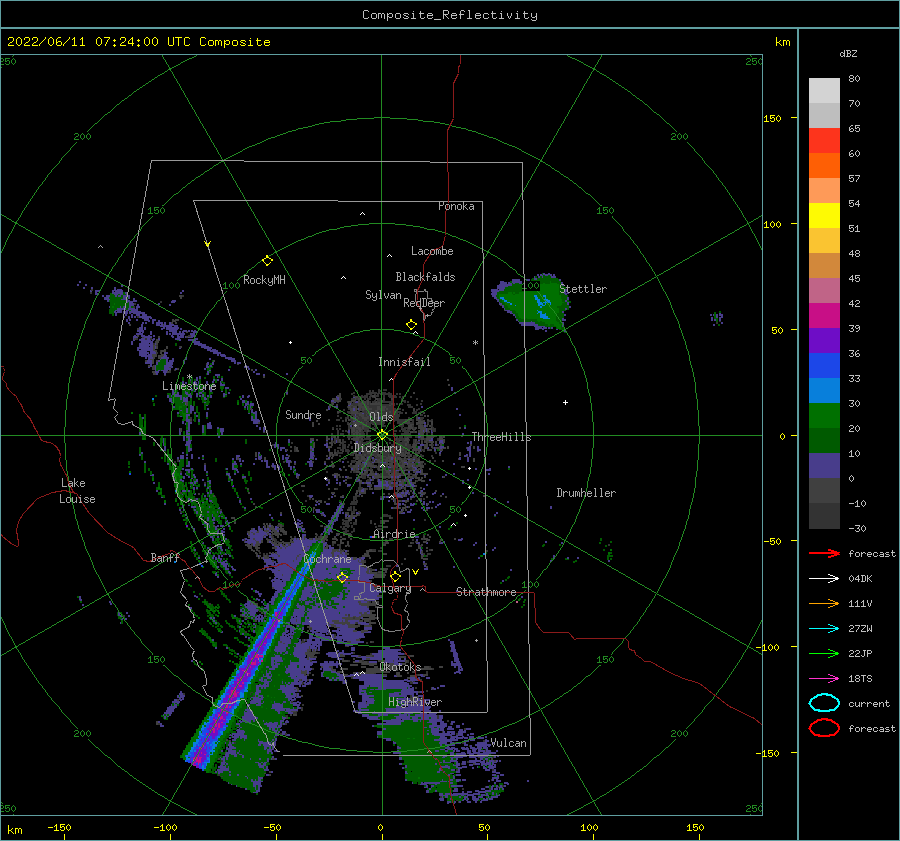Click the asterisk marker above Limestone
Screen dimensions: 900x841
189,377
